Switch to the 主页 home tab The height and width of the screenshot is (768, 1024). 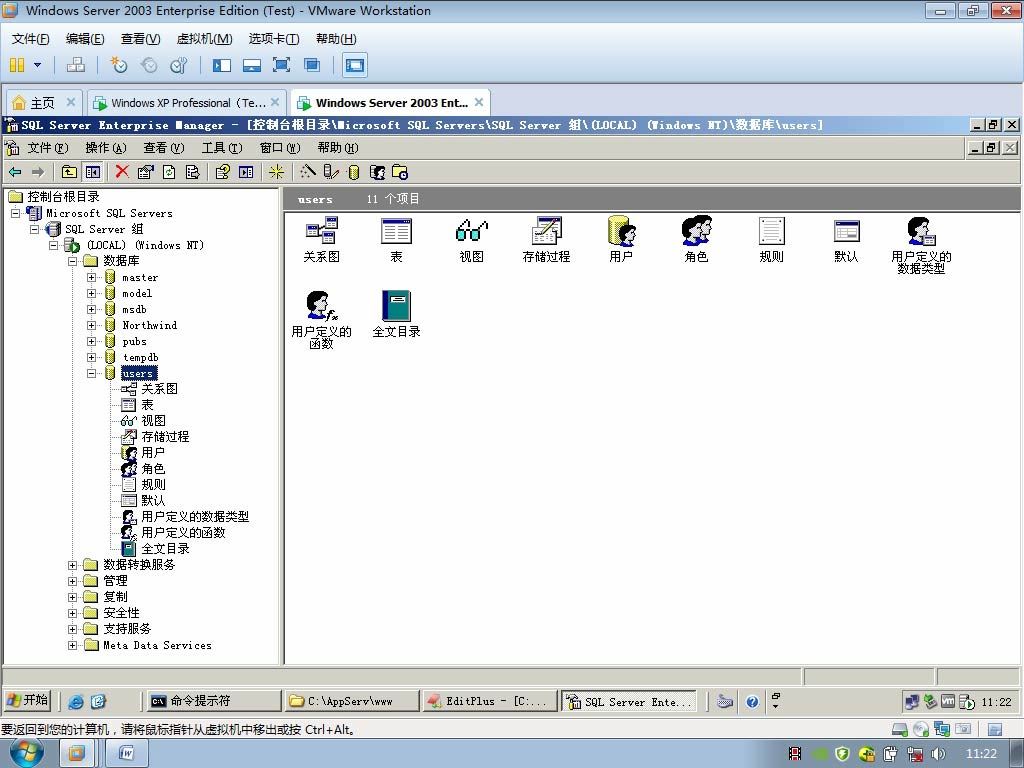[x=43, y=103]
